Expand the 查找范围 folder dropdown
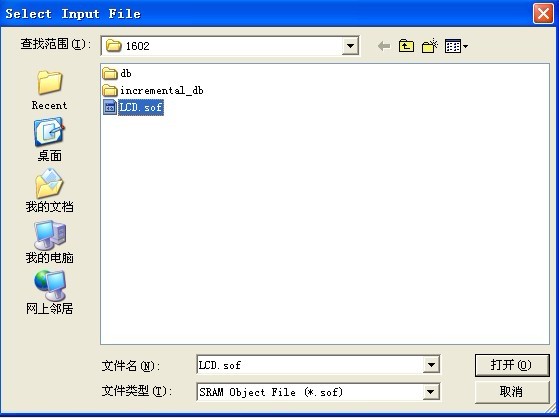This screenshot has width=559, height=418. click(350, 46)
